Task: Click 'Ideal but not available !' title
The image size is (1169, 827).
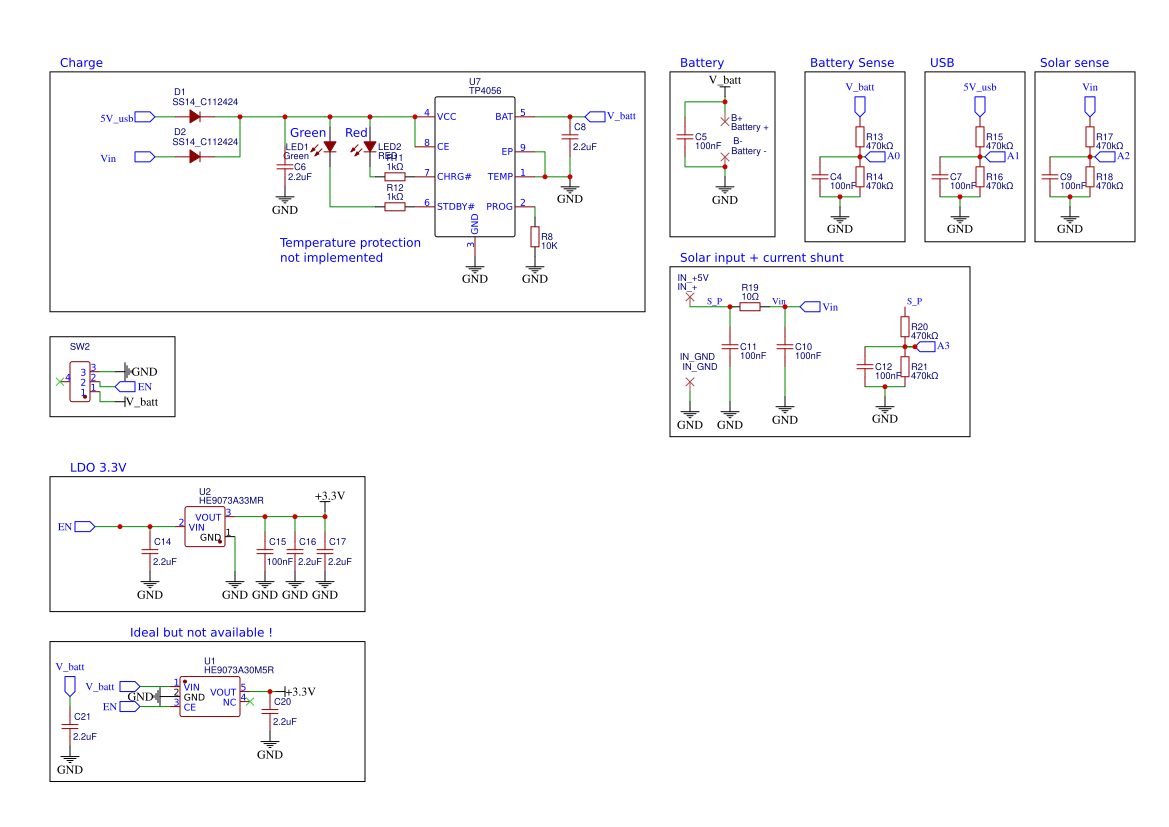Action: (x=201, y=632)
